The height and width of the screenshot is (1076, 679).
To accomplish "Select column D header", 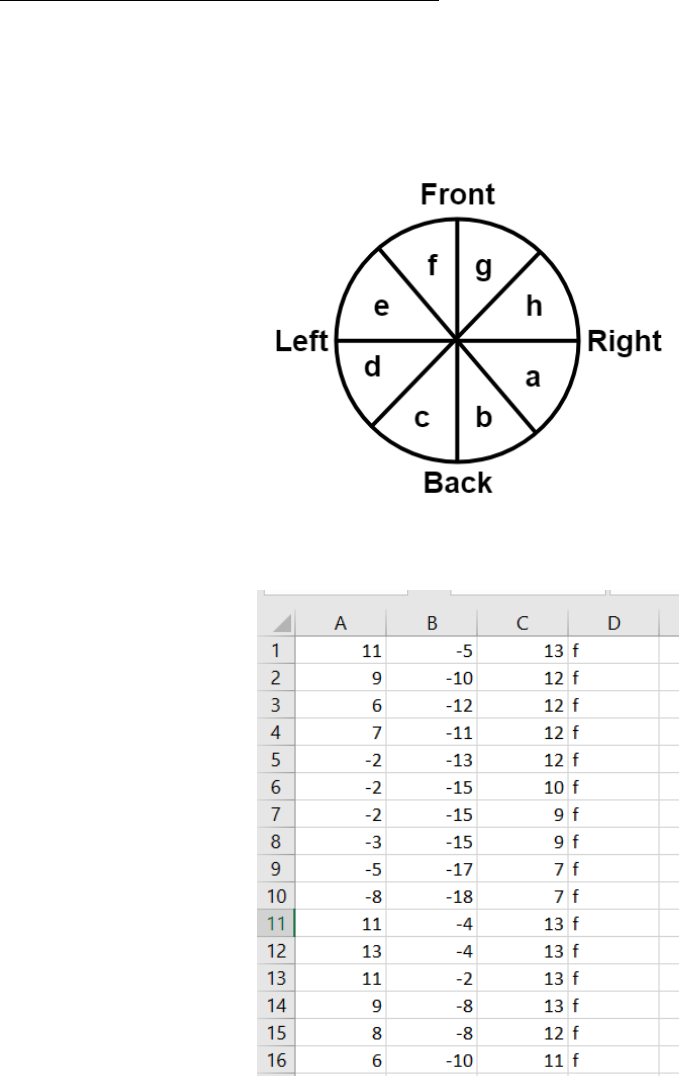I will [x=614, y=623].
